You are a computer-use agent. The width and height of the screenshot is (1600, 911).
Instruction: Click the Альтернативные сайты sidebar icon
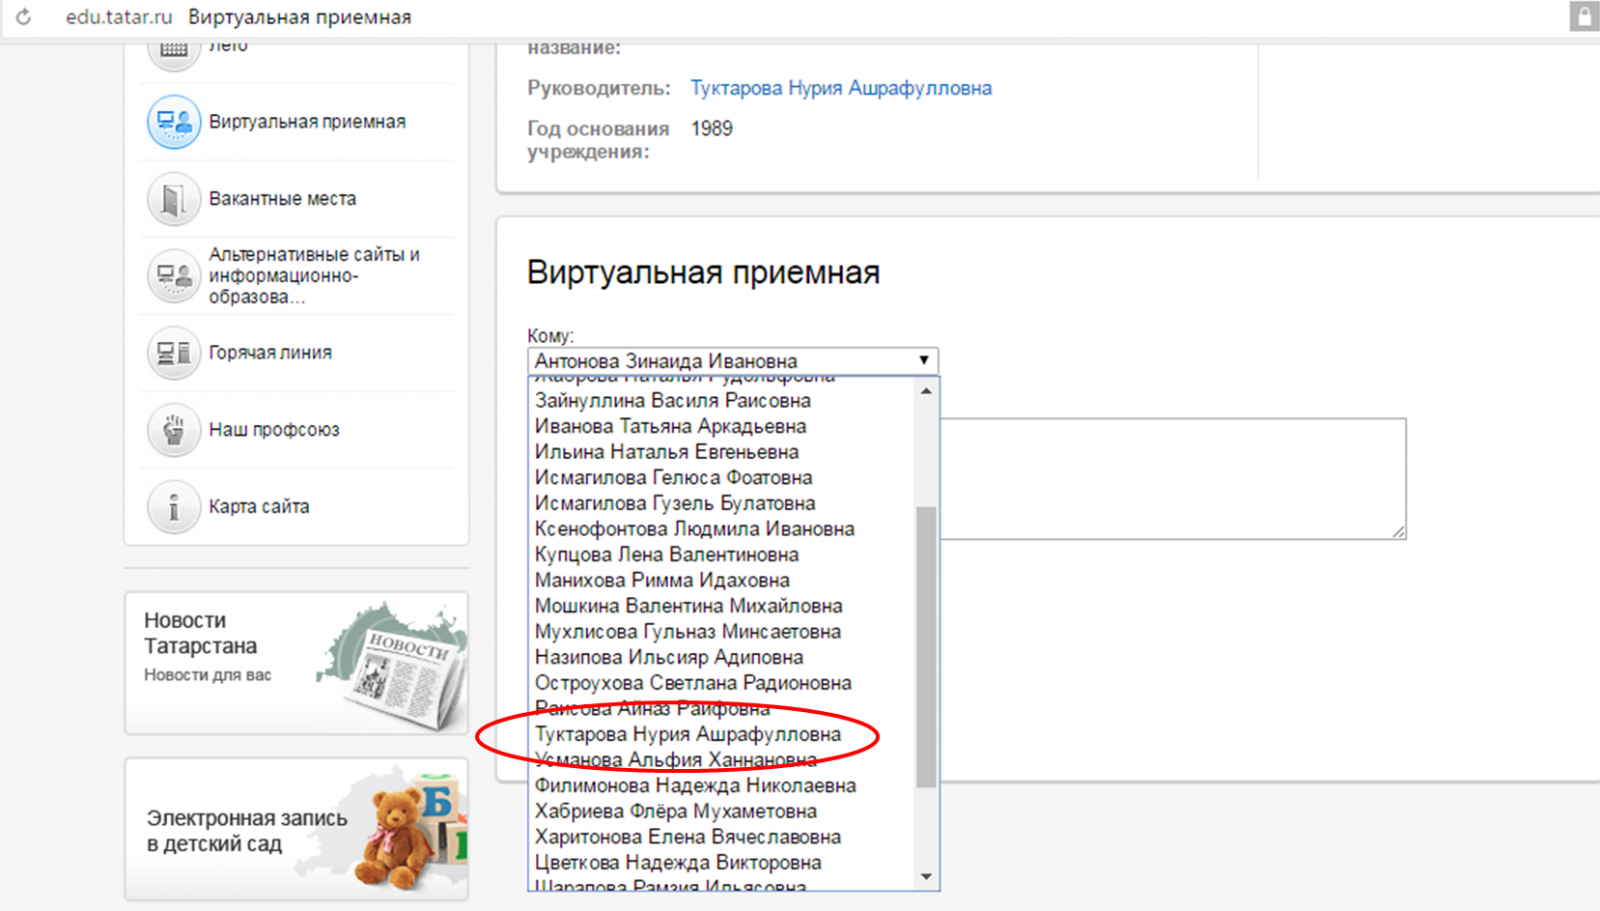[173, 276]
